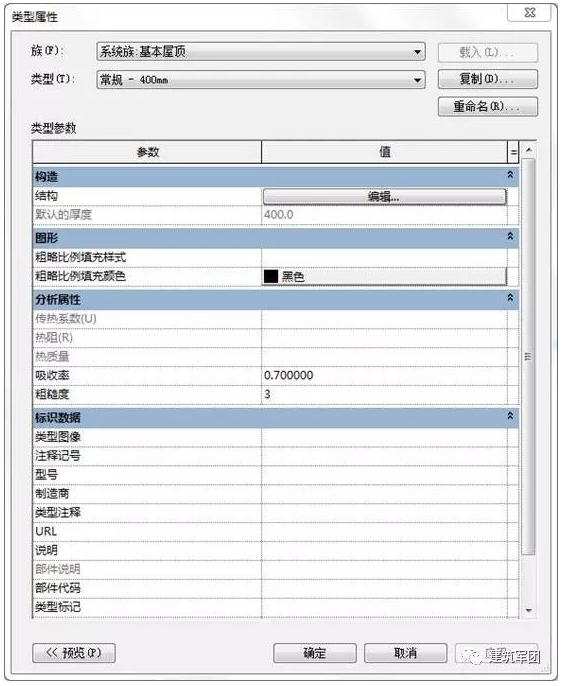Screen dimensions: 561x686
Task: Close the 类型属性 dialog
Action: (529, 12)
